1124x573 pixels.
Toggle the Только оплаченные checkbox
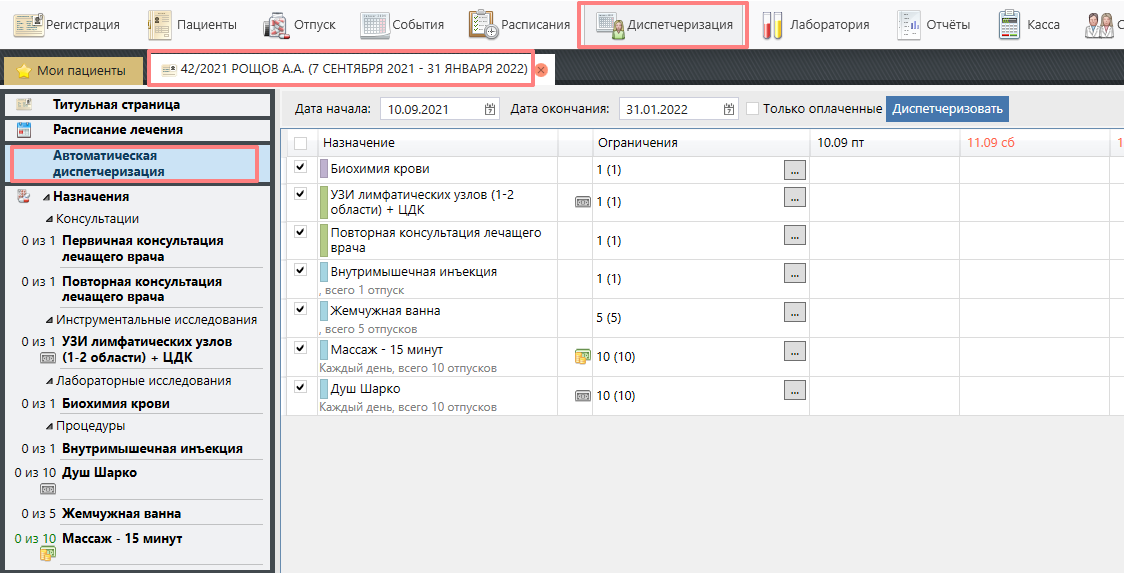tap(753, 109)
